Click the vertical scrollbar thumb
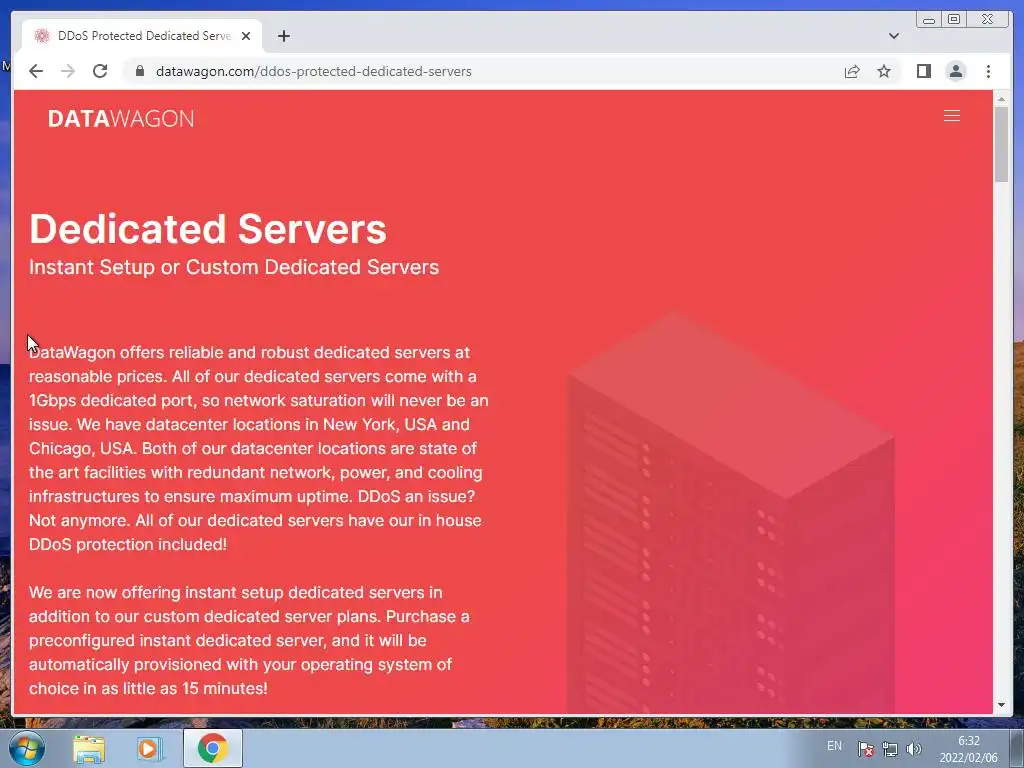 1001,144
